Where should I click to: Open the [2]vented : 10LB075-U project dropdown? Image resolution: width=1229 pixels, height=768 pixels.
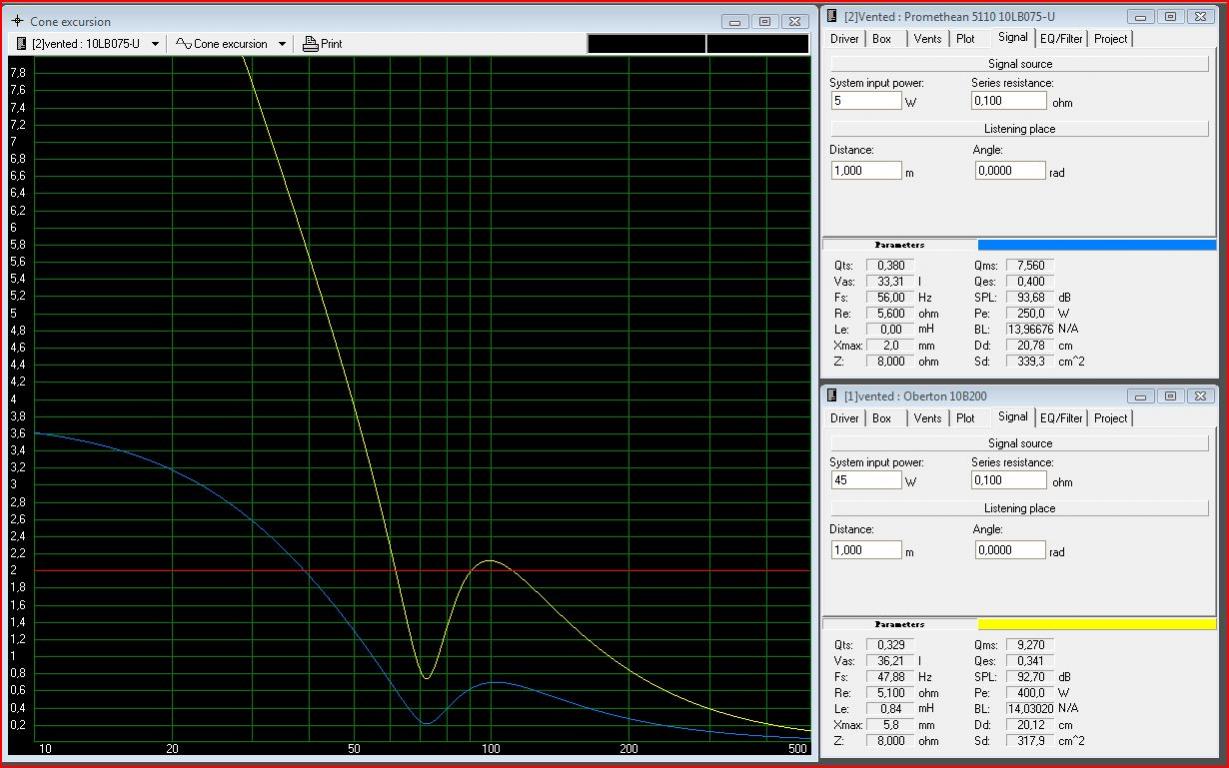pos(155,44)
